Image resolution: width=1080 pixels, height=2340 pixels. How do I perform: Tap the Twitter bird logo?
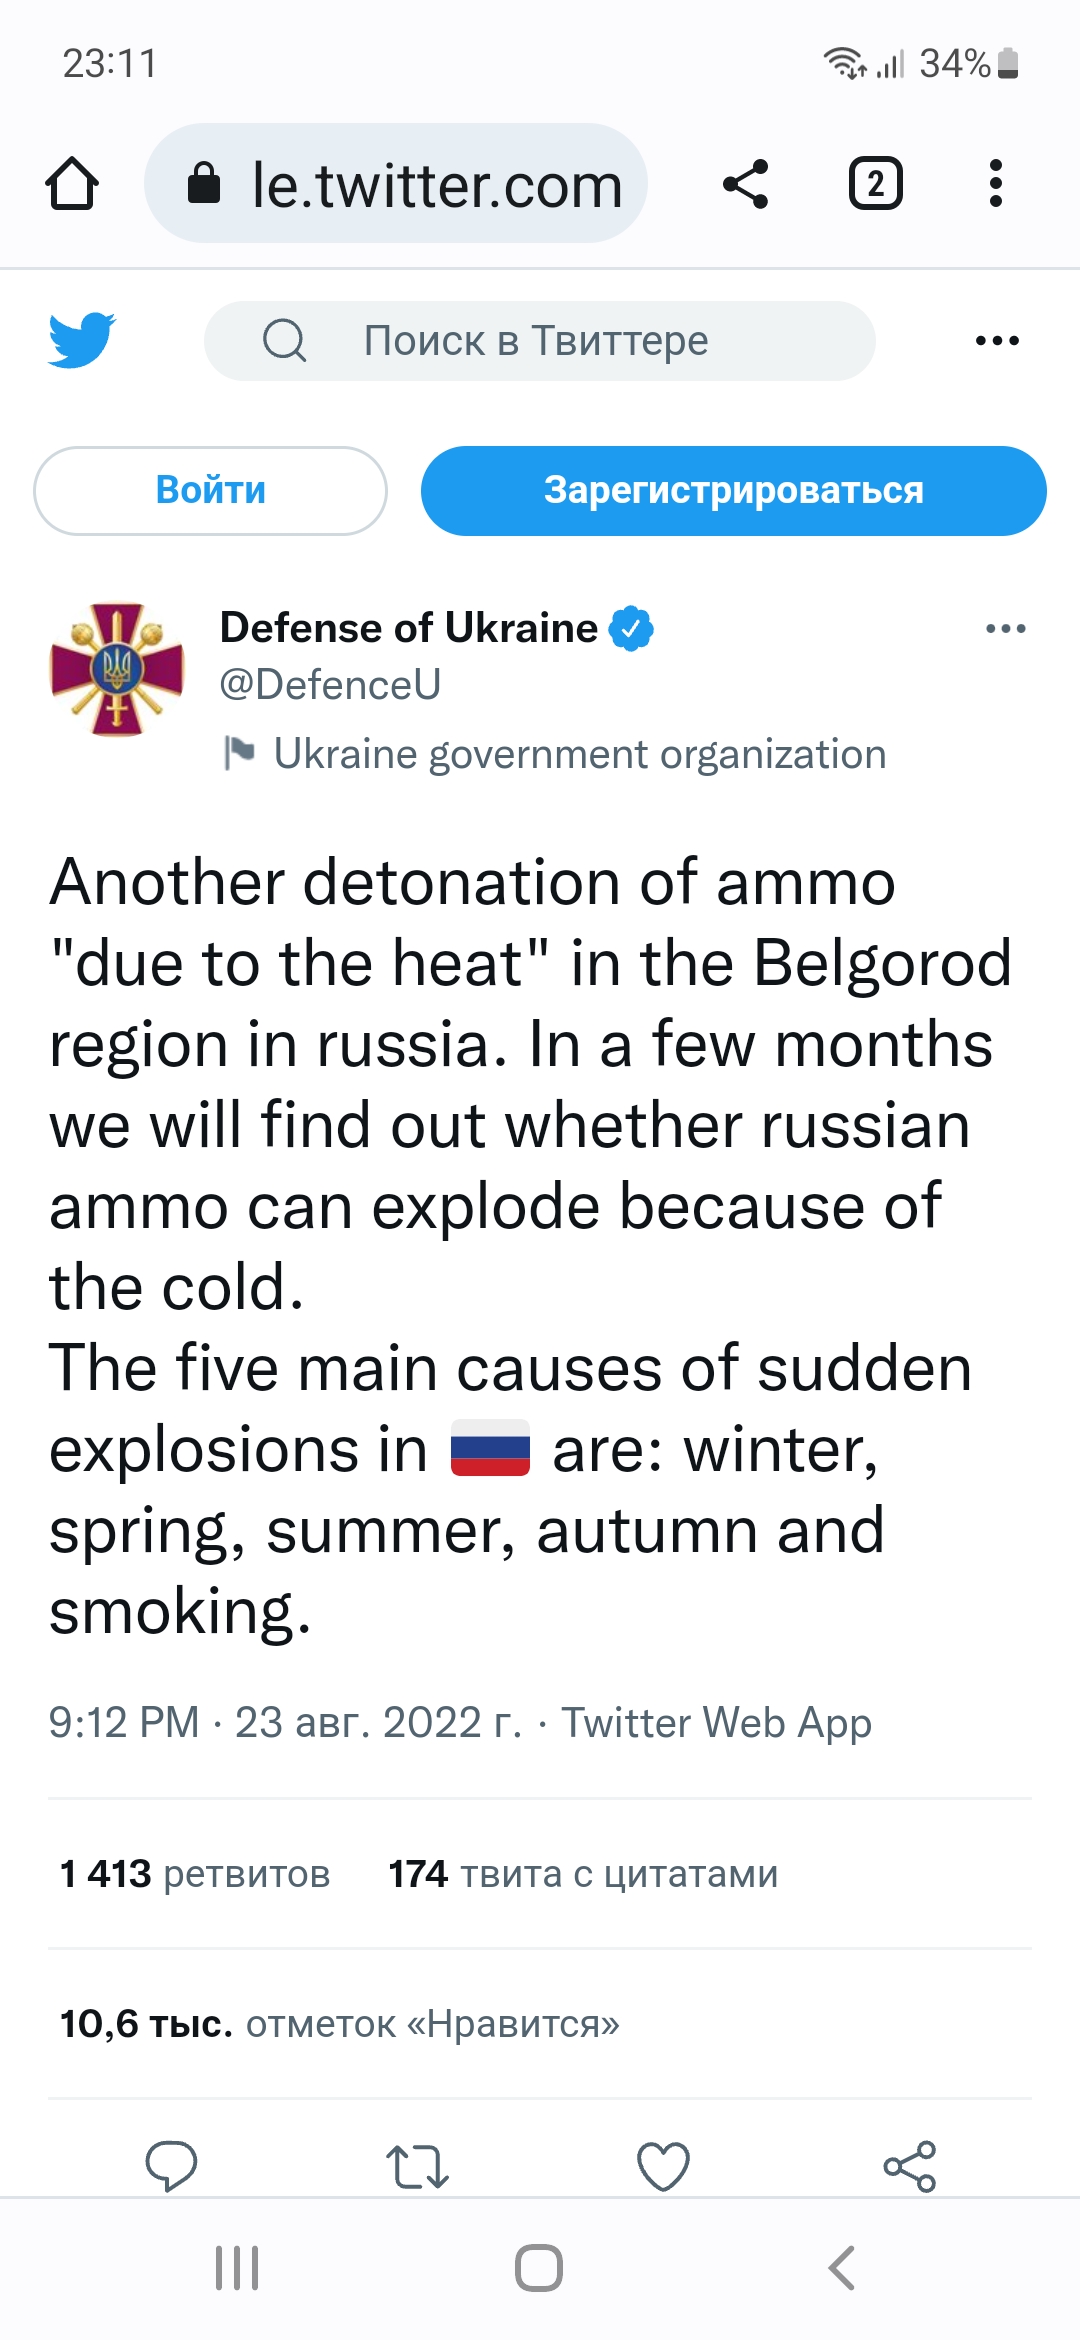tap(82, 340)
